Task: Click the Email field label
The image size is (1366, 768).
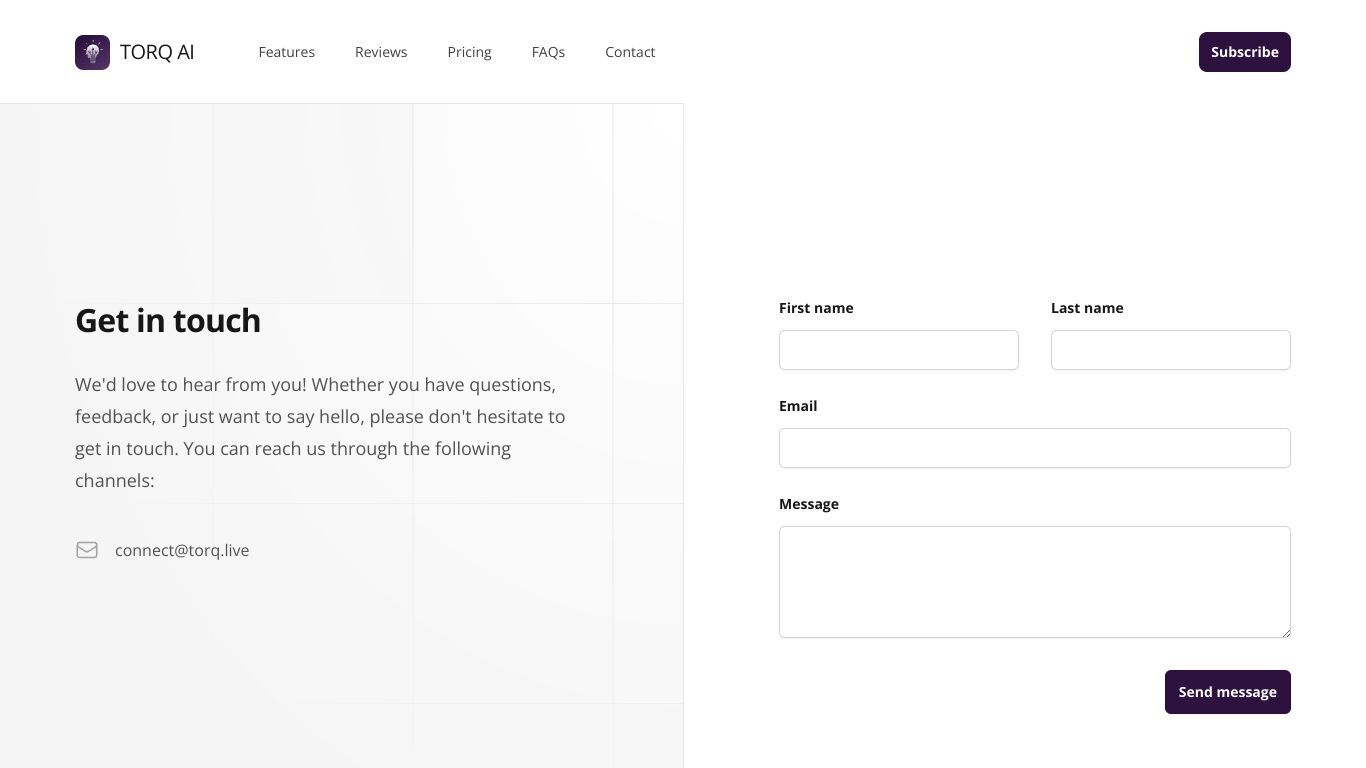Action: click(798, 406)
